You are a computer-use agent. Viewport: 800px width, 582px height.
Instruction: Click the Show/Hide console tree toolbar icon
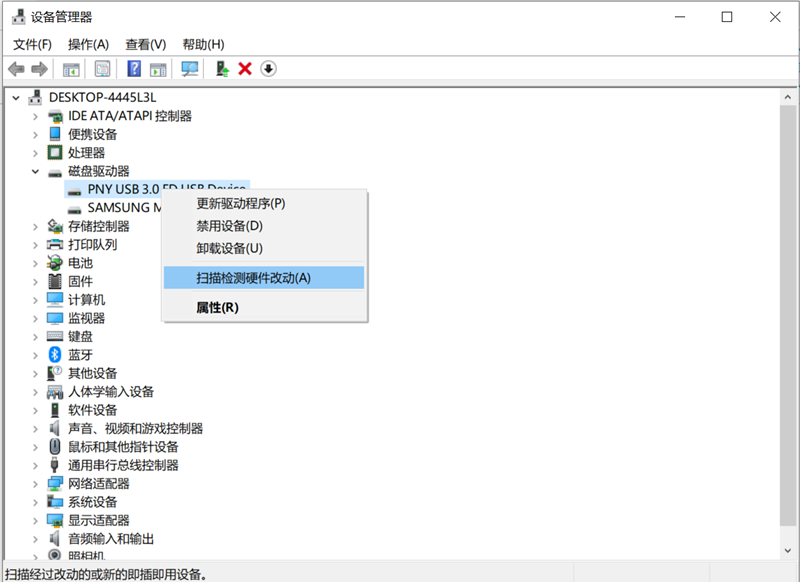click(x=71, y=68)
